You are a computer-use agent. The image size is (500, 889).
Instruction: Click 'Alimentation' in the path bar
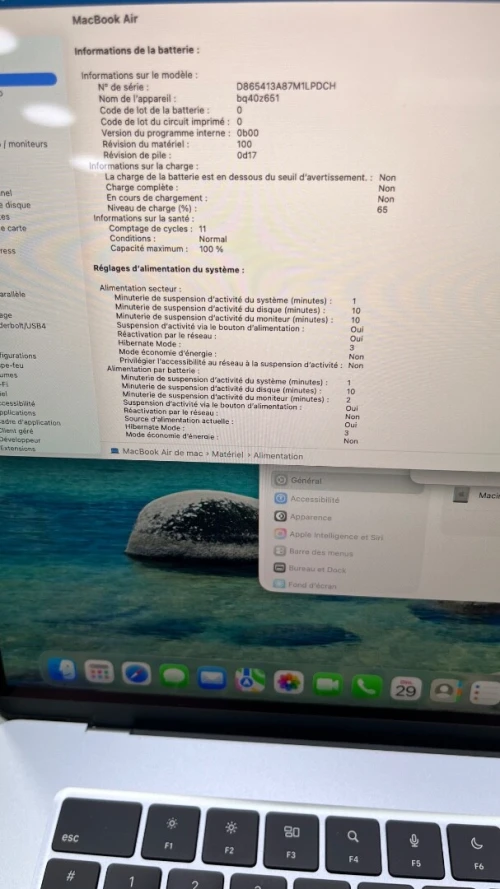tap(278, 456)
